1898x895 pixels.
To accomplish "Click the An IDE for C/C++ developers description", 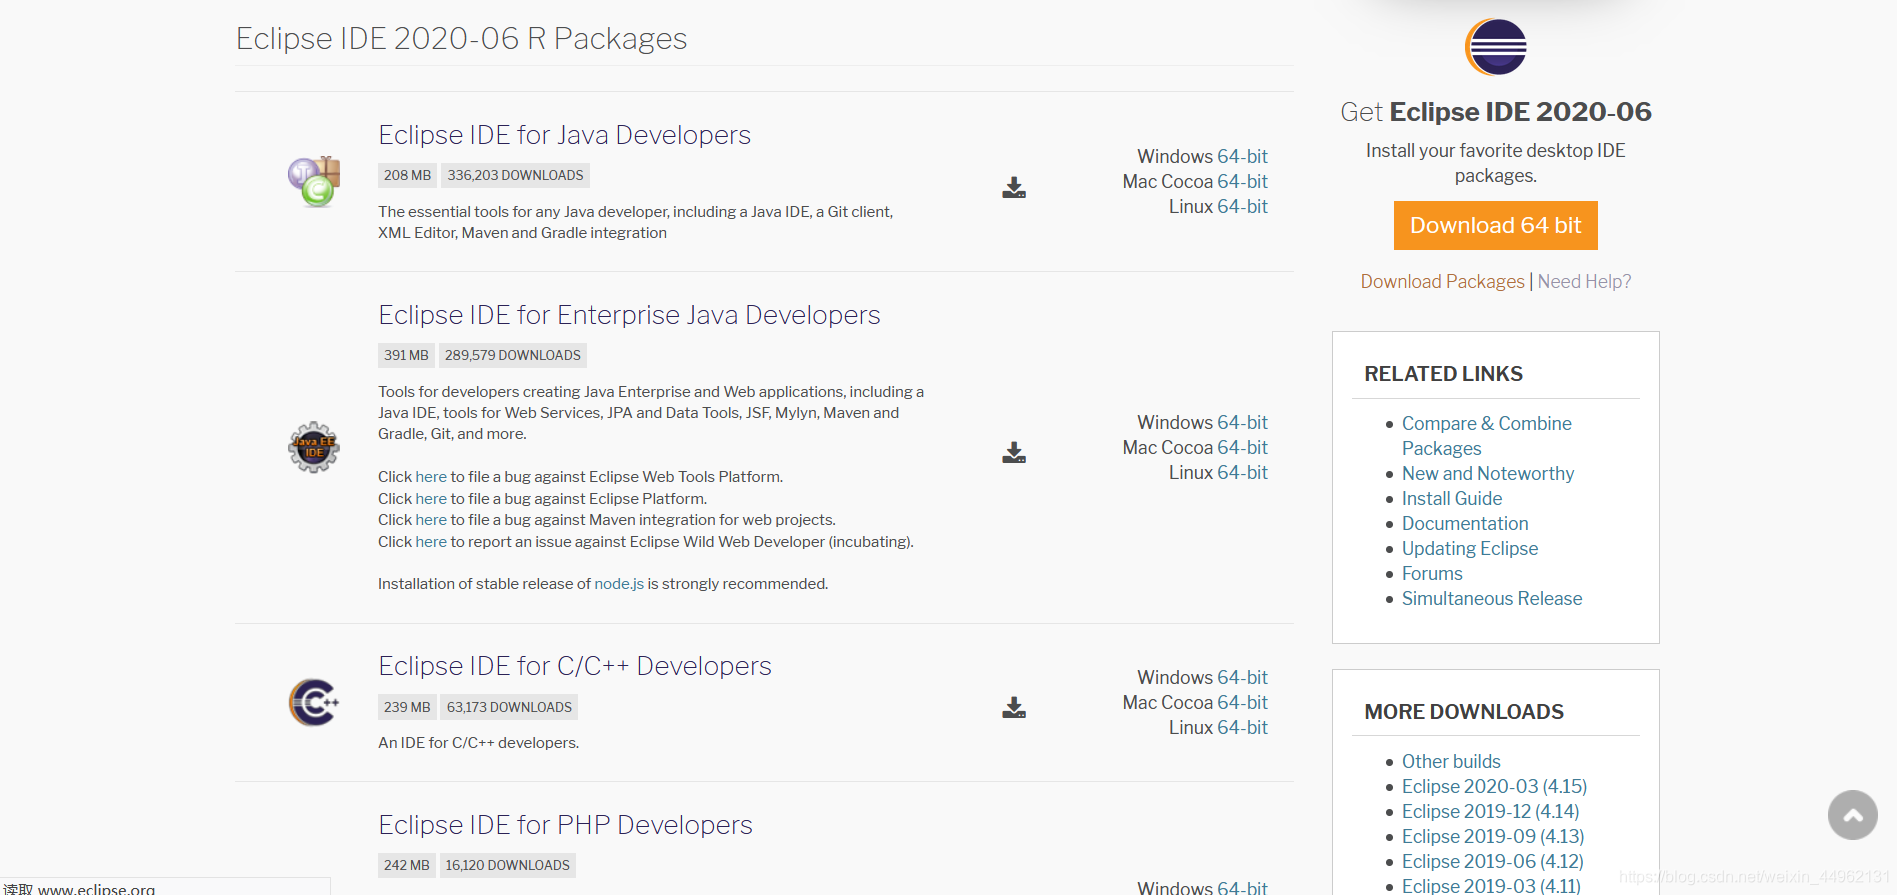I will tap(478, 743).
